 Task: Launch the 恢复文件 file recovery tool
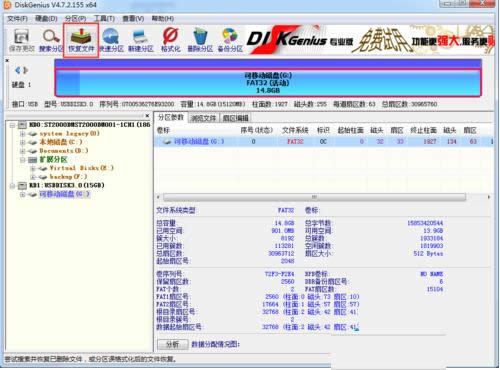tap(81, 41)
